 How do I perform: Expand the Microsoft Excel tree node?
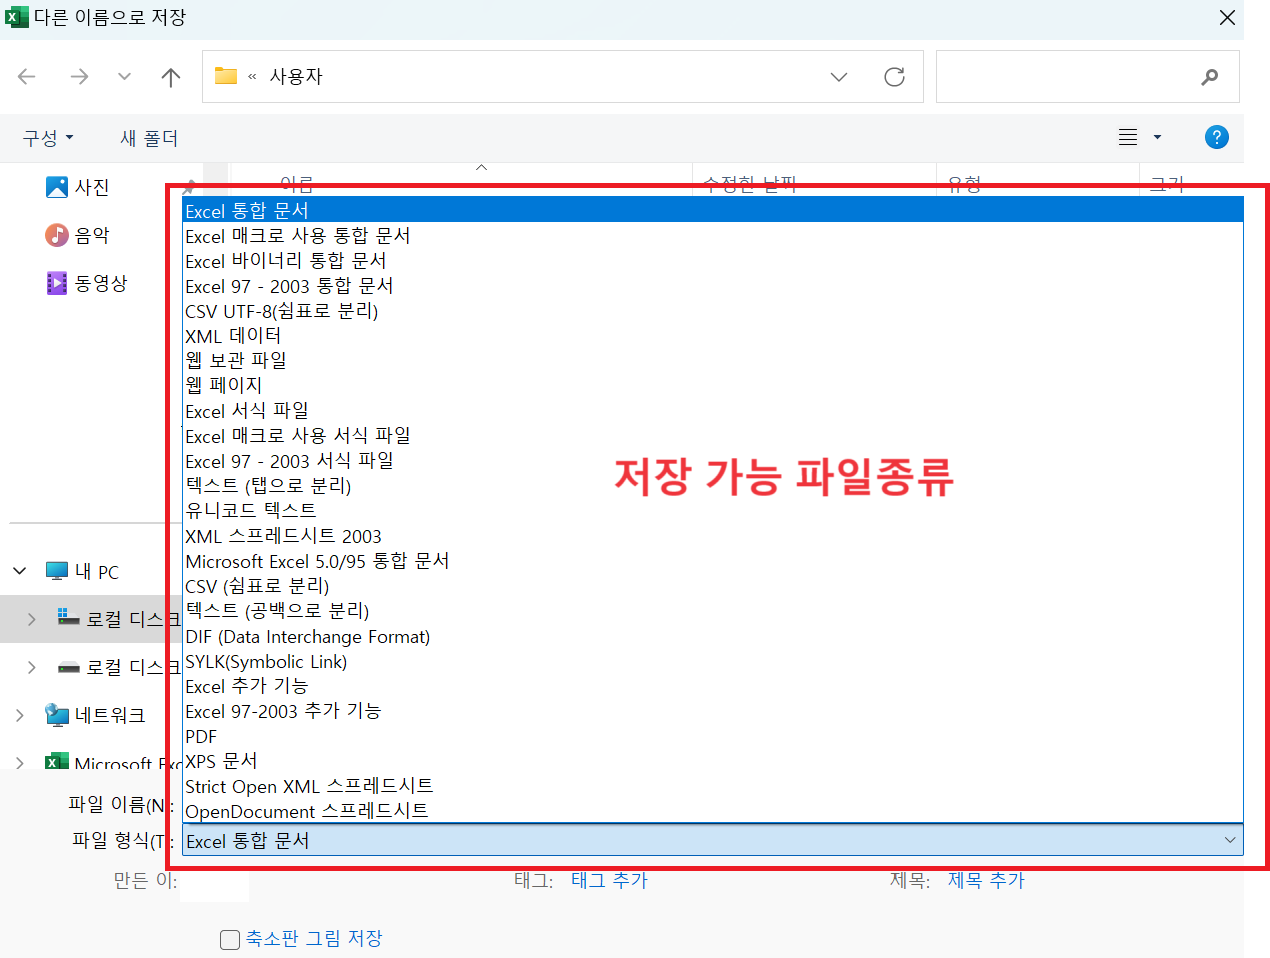click(x=20, y=763)
